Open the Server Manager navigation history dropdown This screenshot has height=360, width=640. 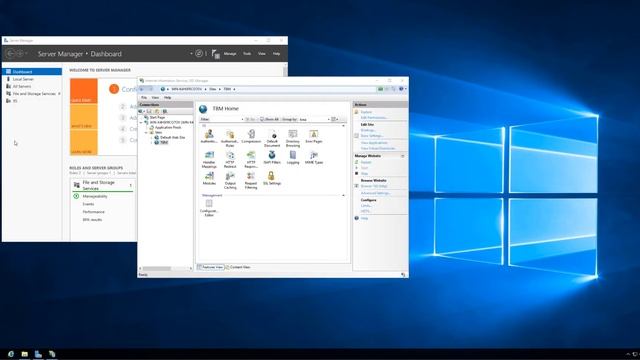27,53
